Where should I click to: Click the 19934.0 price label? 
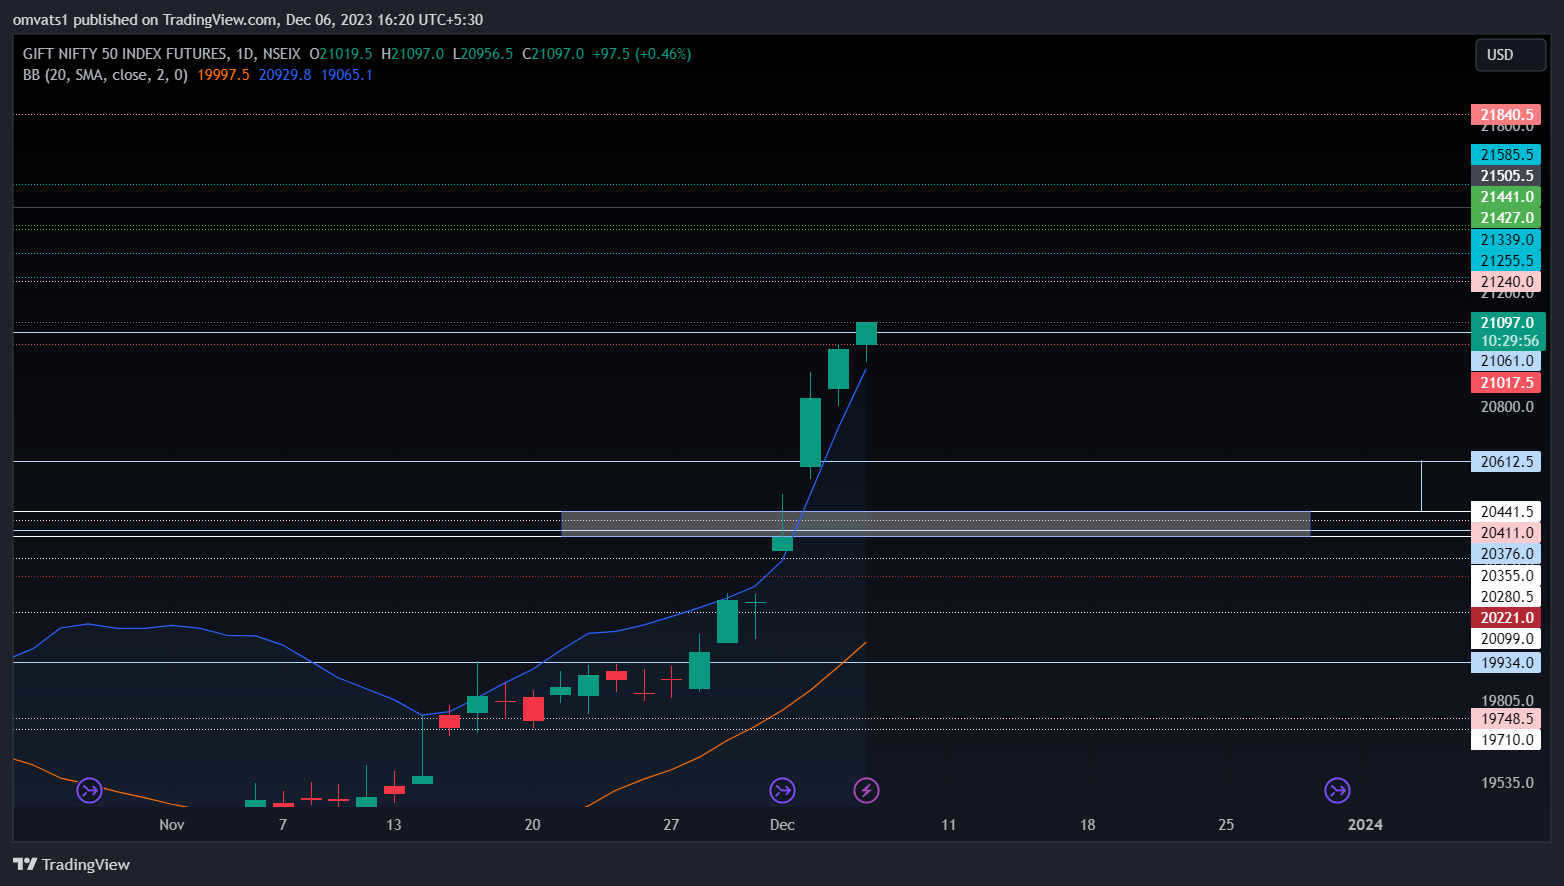(x=1506, y=663)
